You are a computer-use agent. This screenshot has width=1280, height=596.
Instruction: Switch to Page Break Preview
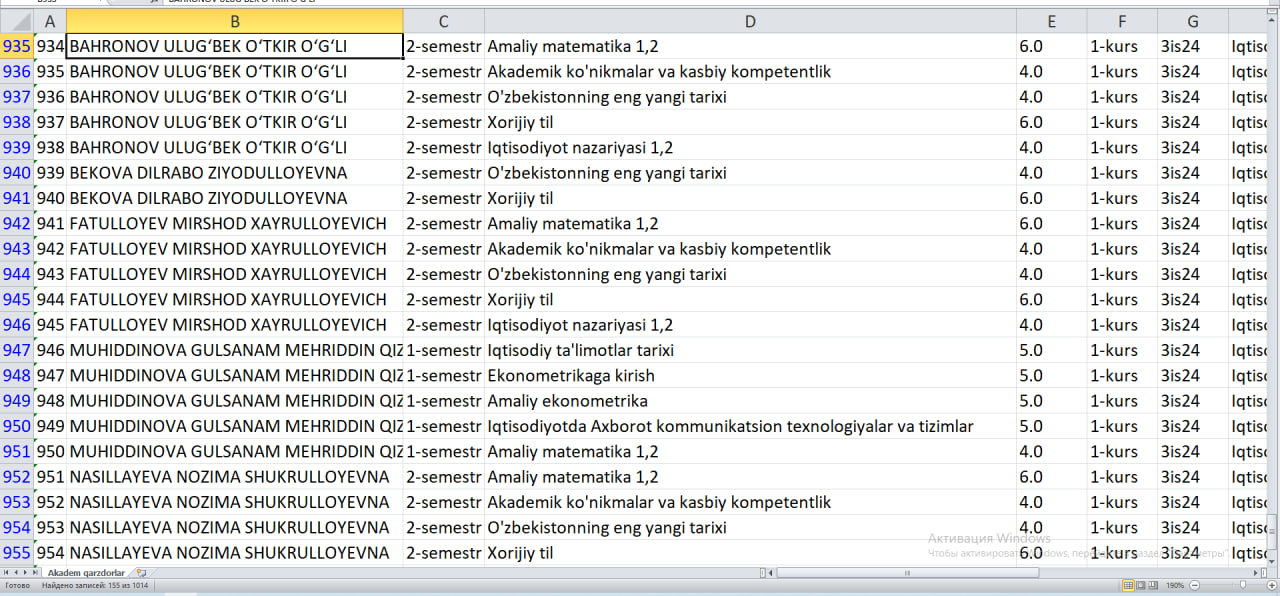tap(1152, 585)
